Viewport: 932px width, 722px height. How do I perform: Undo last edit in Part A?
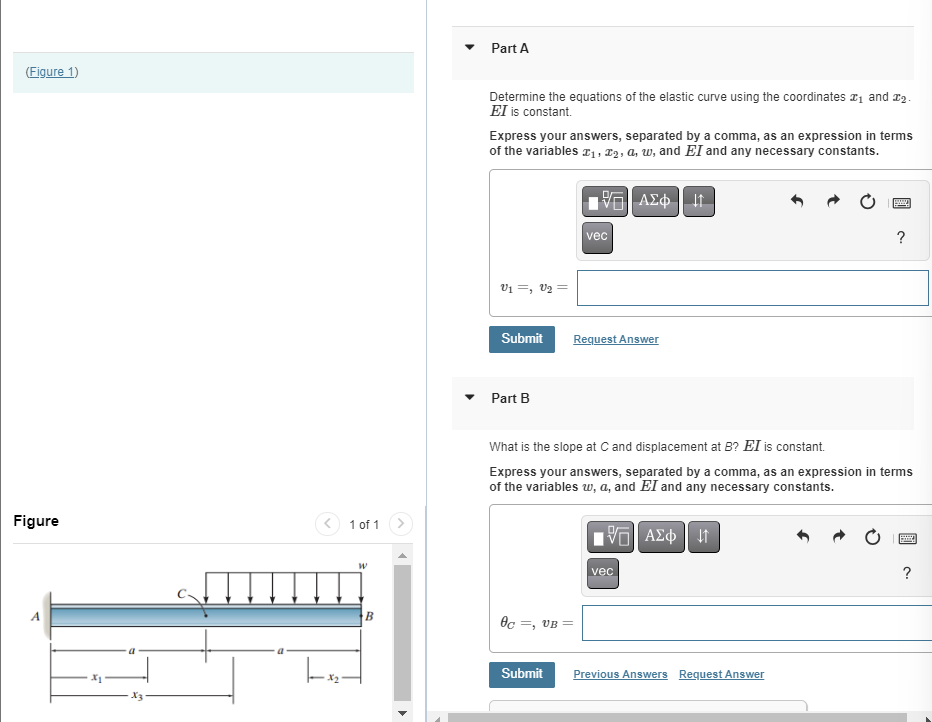[797, 201]
